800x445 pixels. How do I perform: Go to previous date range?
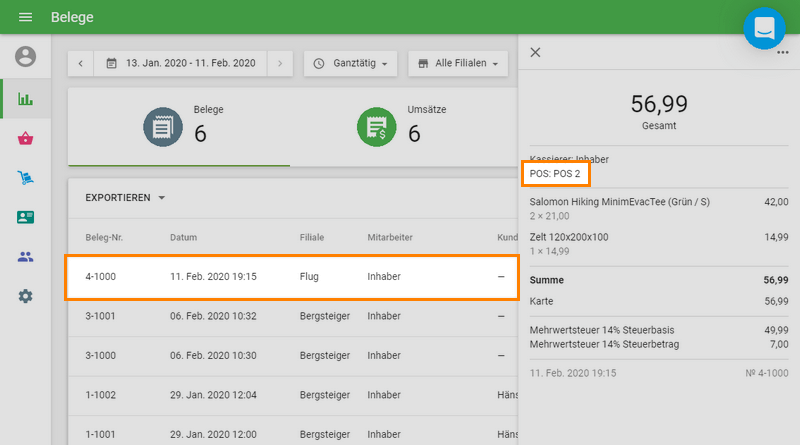(x=81, y=63)
